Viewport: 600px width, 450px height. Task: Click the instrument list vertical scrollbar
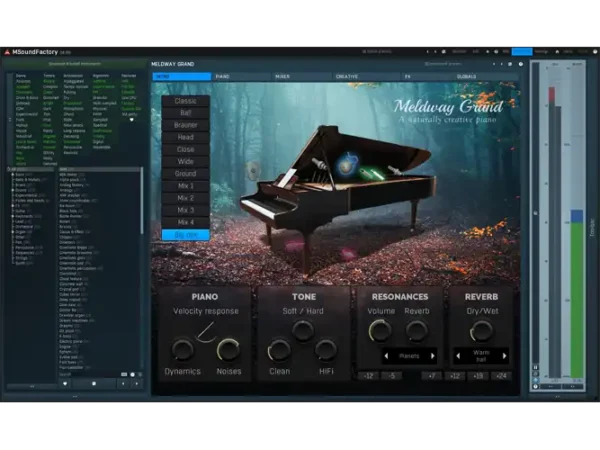point(142,201)
